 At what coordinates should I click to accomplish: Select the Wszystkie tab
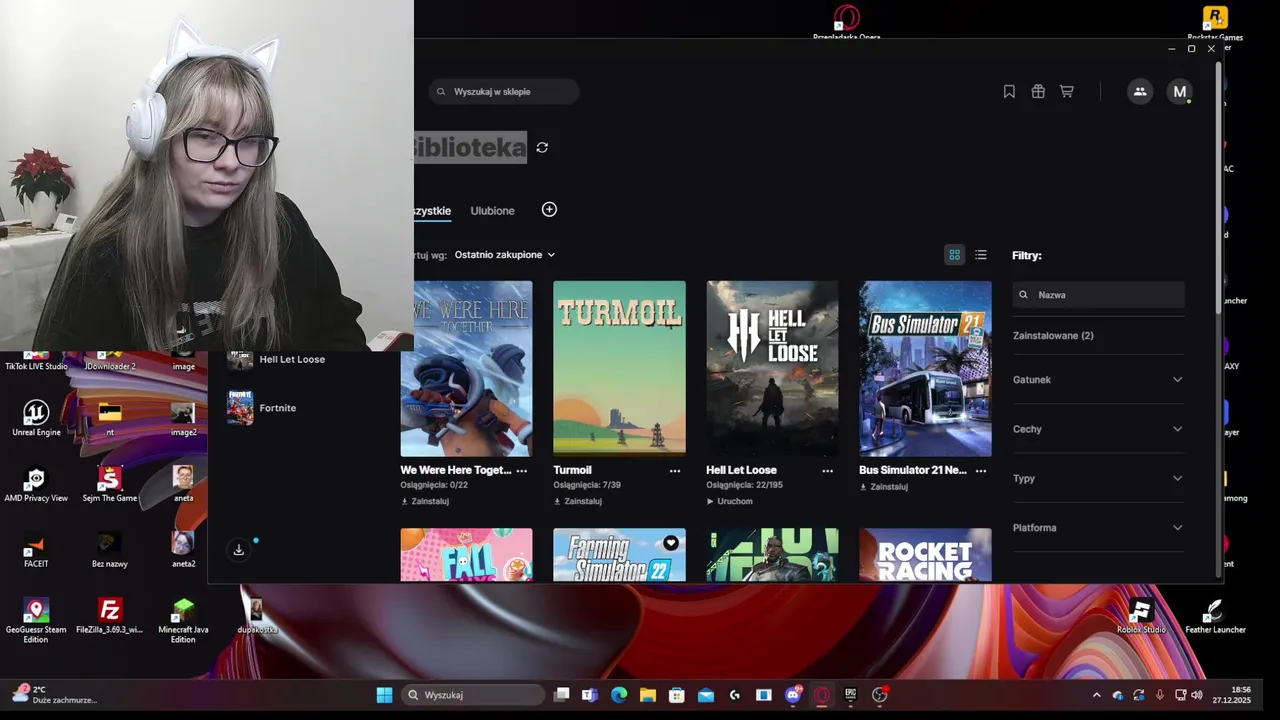coord(433,211)
